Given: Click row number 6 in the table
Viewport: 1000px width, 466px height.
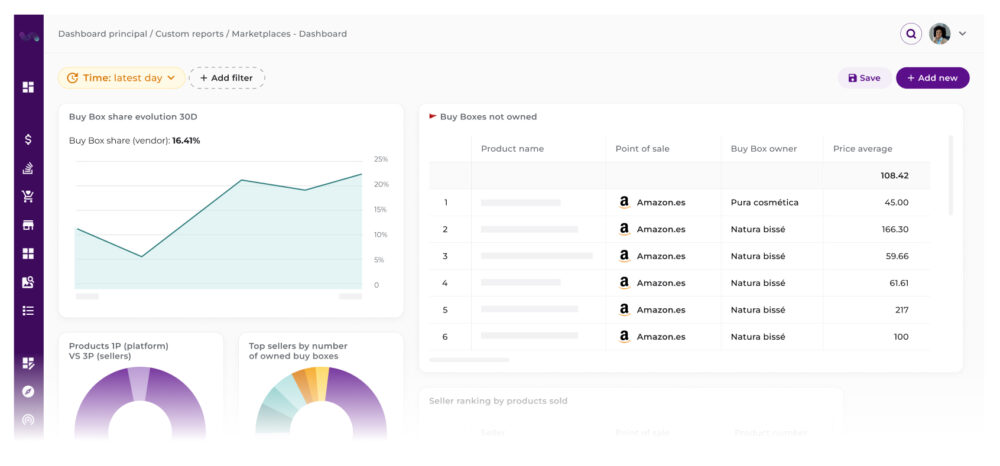Looking at the screenshot, I should click(x=445, y=336).
